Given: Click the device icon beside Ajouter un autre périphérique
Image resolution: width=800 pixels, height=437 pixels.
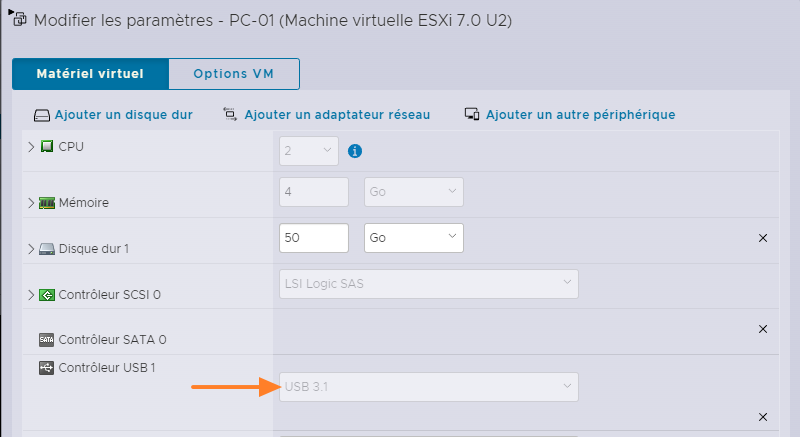Looking at the screenshot, I should 473,114.
